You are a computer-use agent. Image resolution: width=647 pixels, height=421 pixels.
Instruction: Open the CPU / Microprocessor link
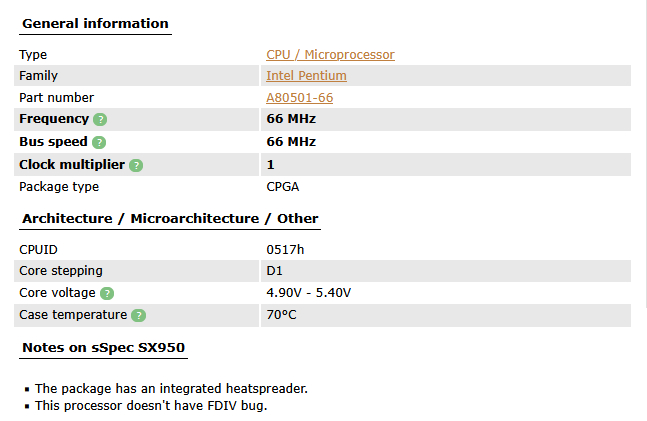click(x=330, y=55)
